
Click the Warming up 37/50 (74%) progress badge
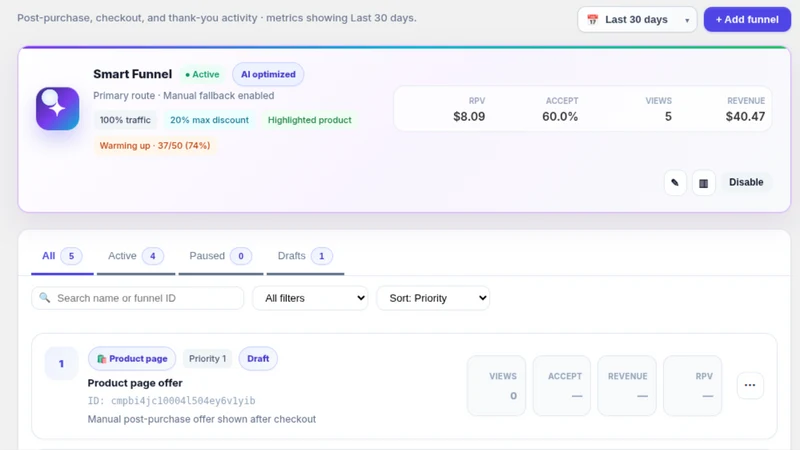155,145
